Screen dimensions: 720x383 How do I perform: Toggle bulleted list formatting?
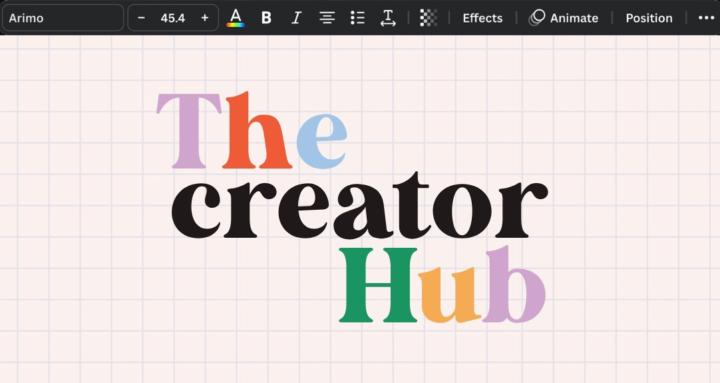click(x=357, y=18)
